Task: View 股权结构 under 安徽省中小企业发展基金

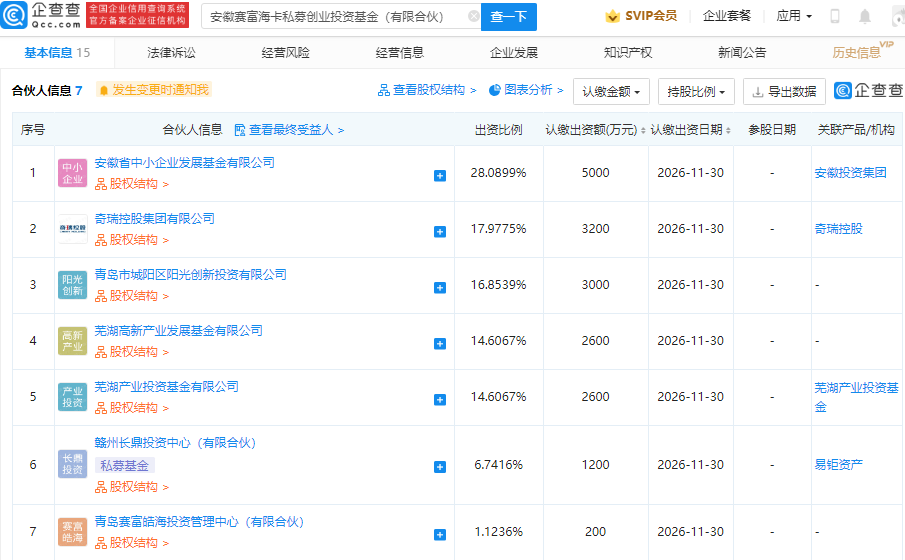Action: [132, 184]
